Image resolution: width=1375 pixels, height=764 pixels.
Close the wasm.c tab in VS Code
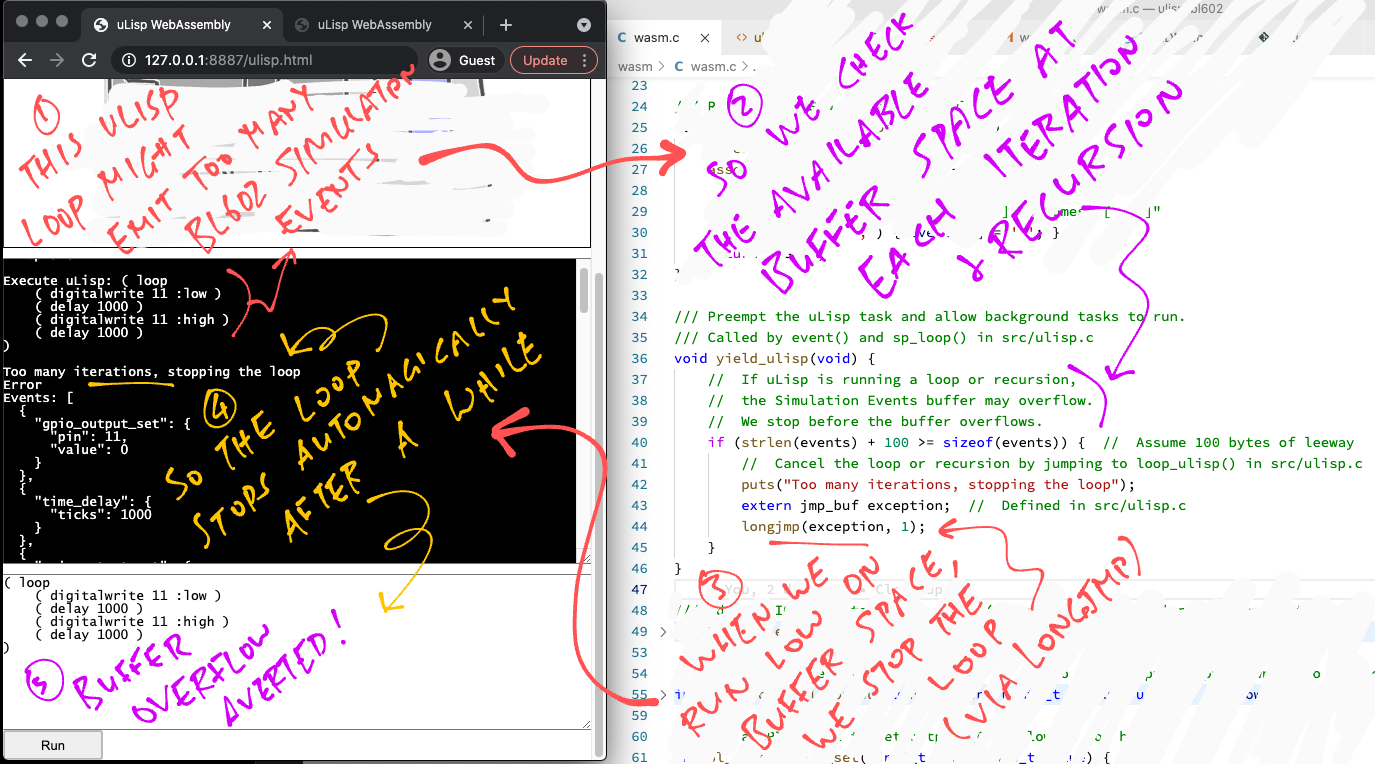point(705,38)
